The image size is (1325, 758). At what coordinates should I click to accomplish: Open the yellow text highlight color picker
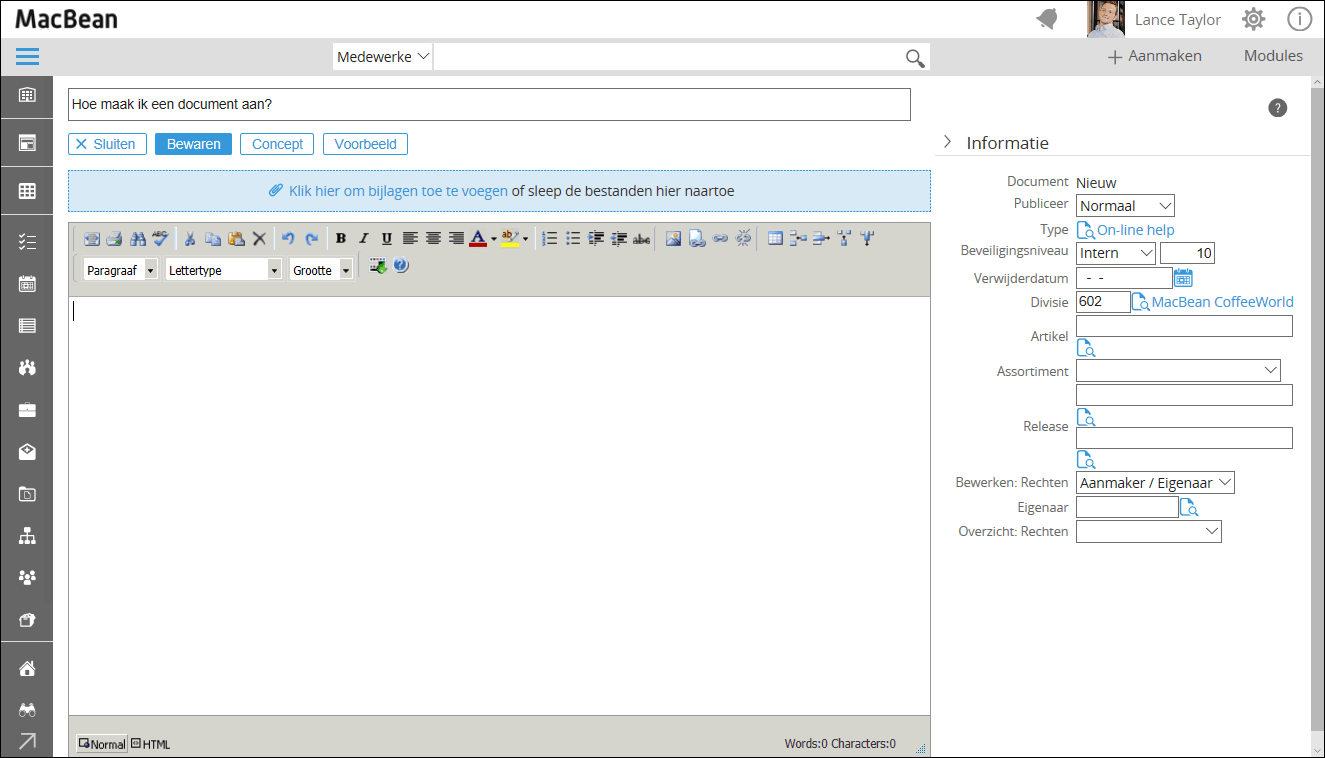[510, 238]
